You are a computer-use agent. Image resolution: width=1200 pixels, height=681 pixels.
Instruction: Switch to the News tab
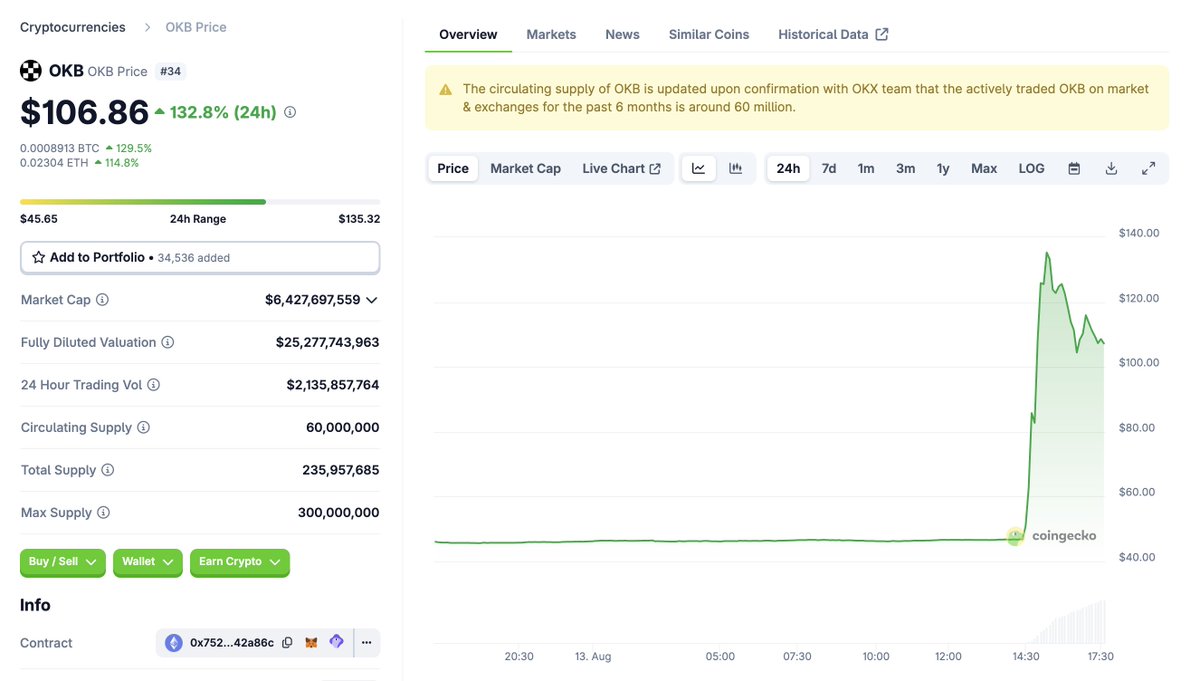[x=622, y=34]
